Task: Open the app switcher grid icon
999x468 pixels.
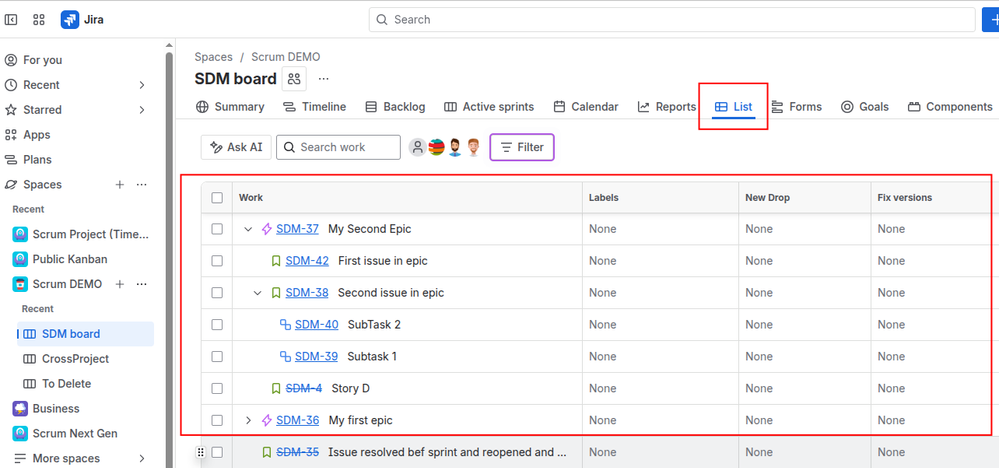Action: pyautogui.click(x=39, y=20)
